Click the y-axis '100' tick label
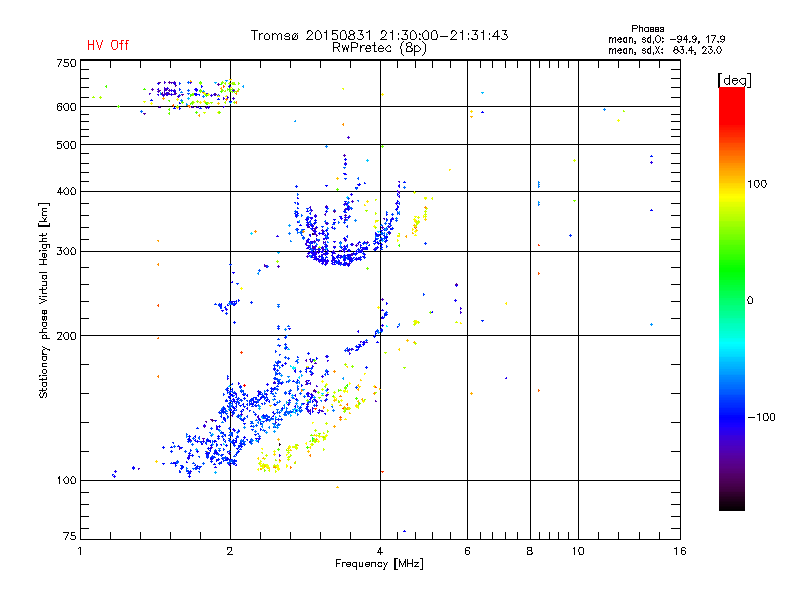The height and width of the screenshot is (600, 800). pyautogui.click(x=66, y=481)
